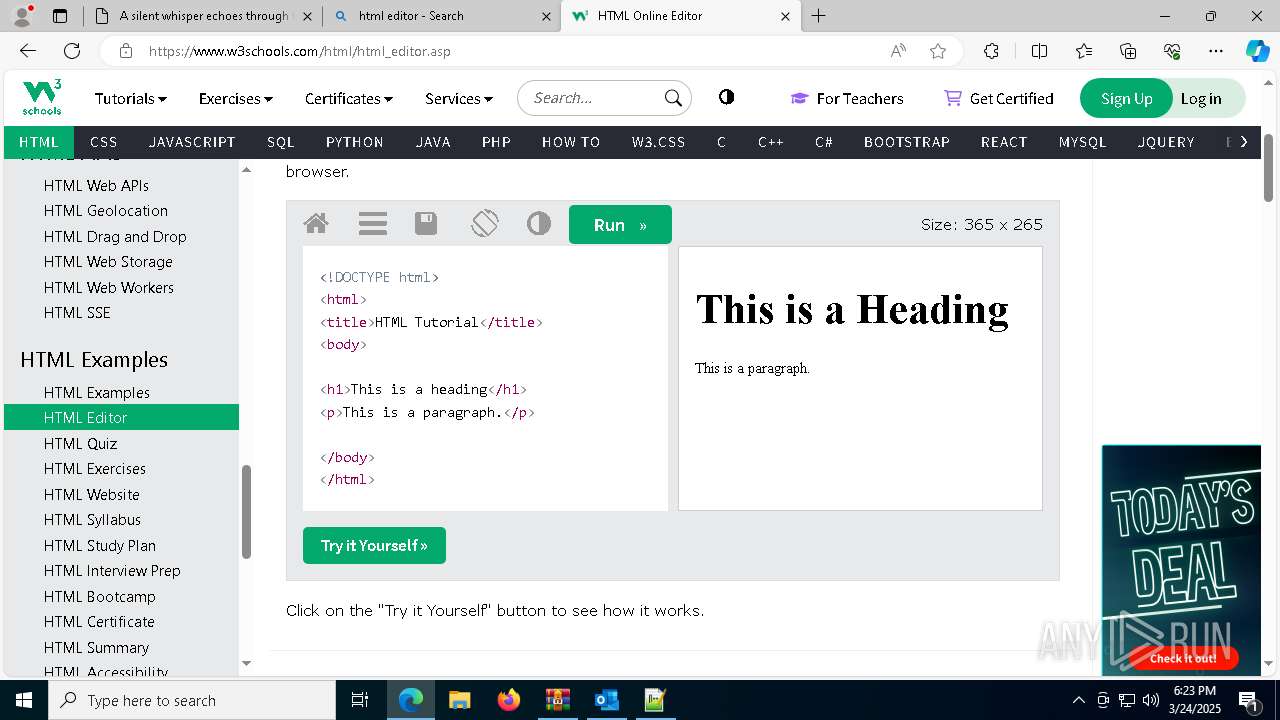Viewport: 1280px width, 720px height.
Task: Click the W3Schools logo
Action: pos(42,98)
